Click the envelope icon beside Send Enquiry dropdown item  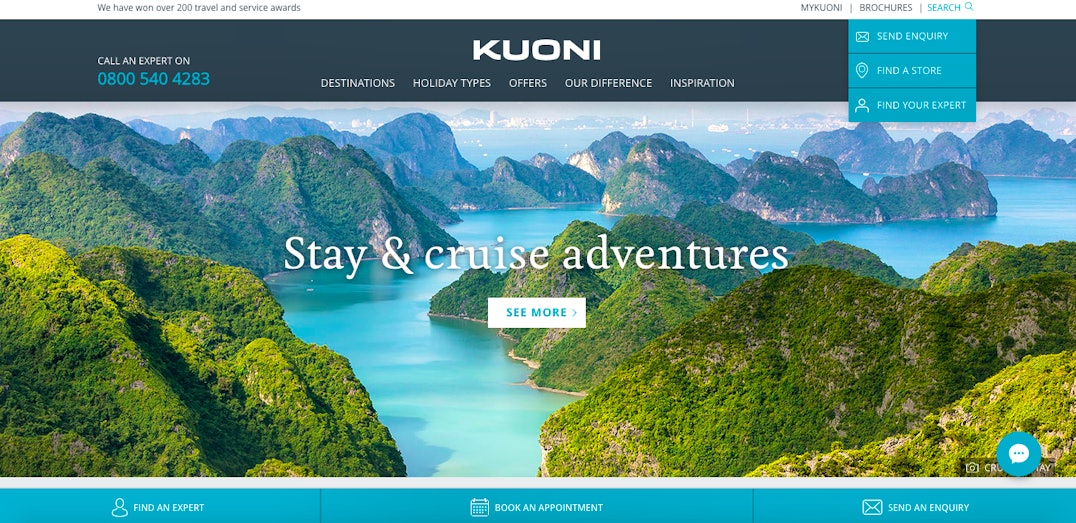pyautogui.click(x=862, y=36)
